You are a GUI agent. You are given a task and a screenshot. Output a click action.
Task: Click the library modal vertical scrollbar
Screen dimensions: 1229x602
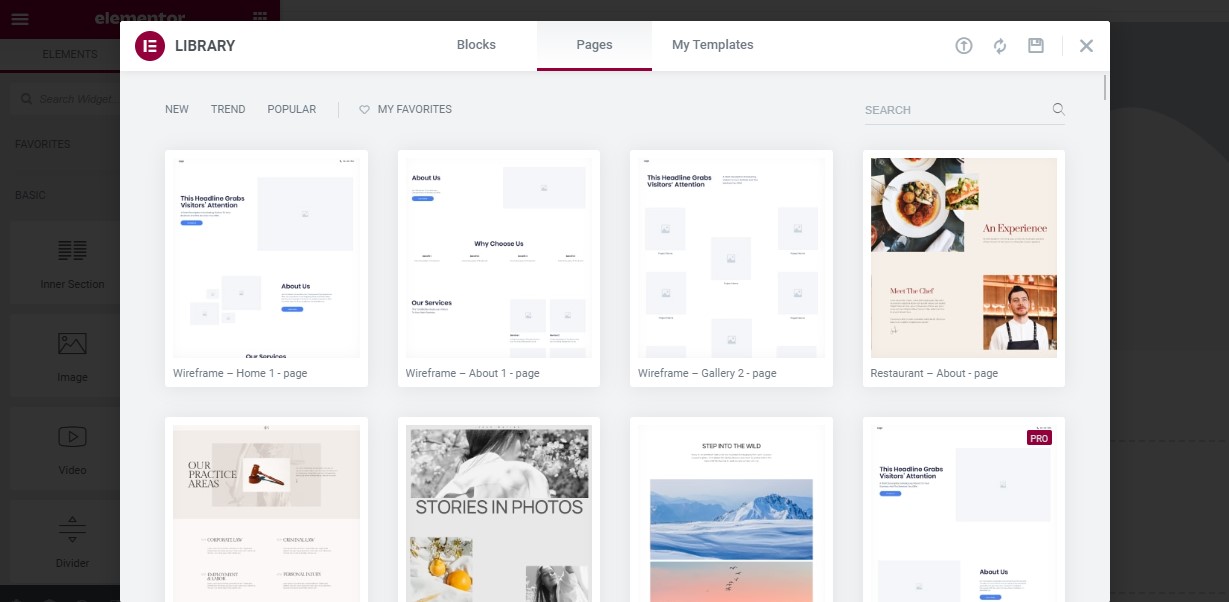[x=1105, y=88]
